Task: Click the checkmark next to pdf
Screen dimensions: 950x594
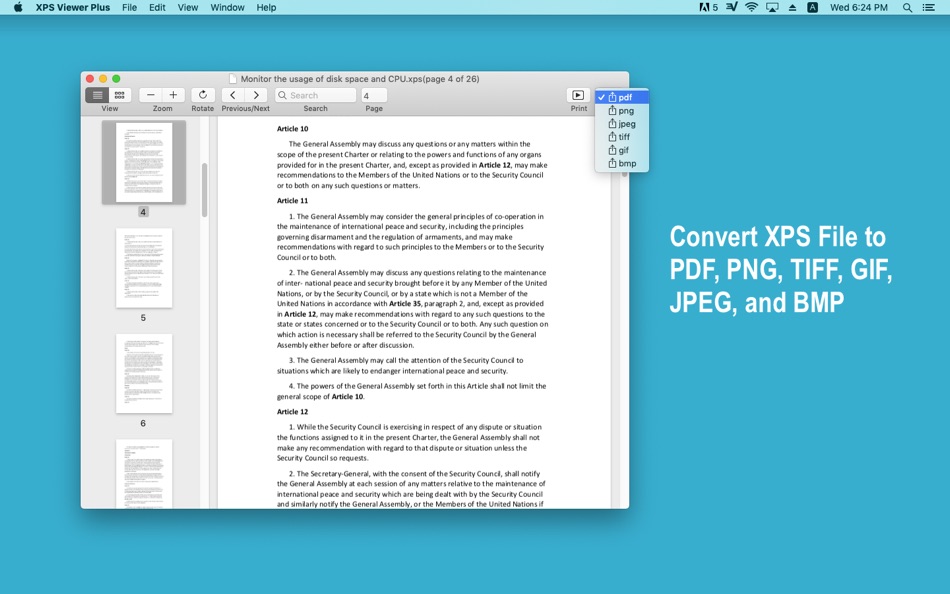Action: [601, 97]
